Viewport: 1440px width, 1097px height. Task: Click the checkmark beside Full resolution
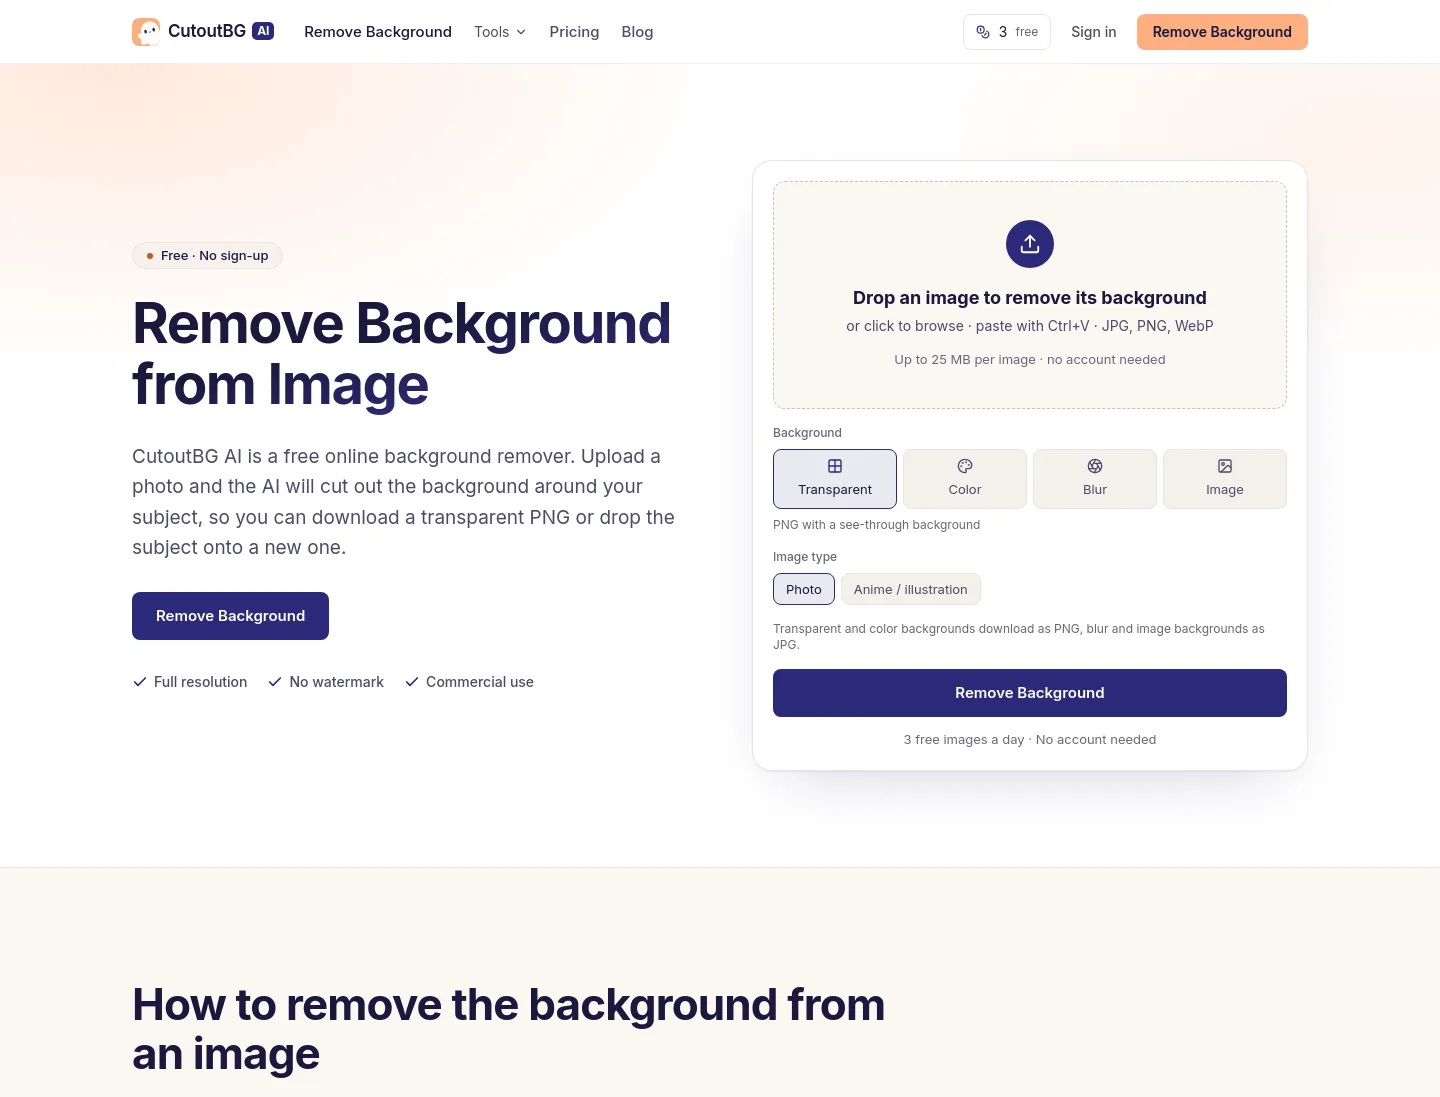click(x=140, y=682)
